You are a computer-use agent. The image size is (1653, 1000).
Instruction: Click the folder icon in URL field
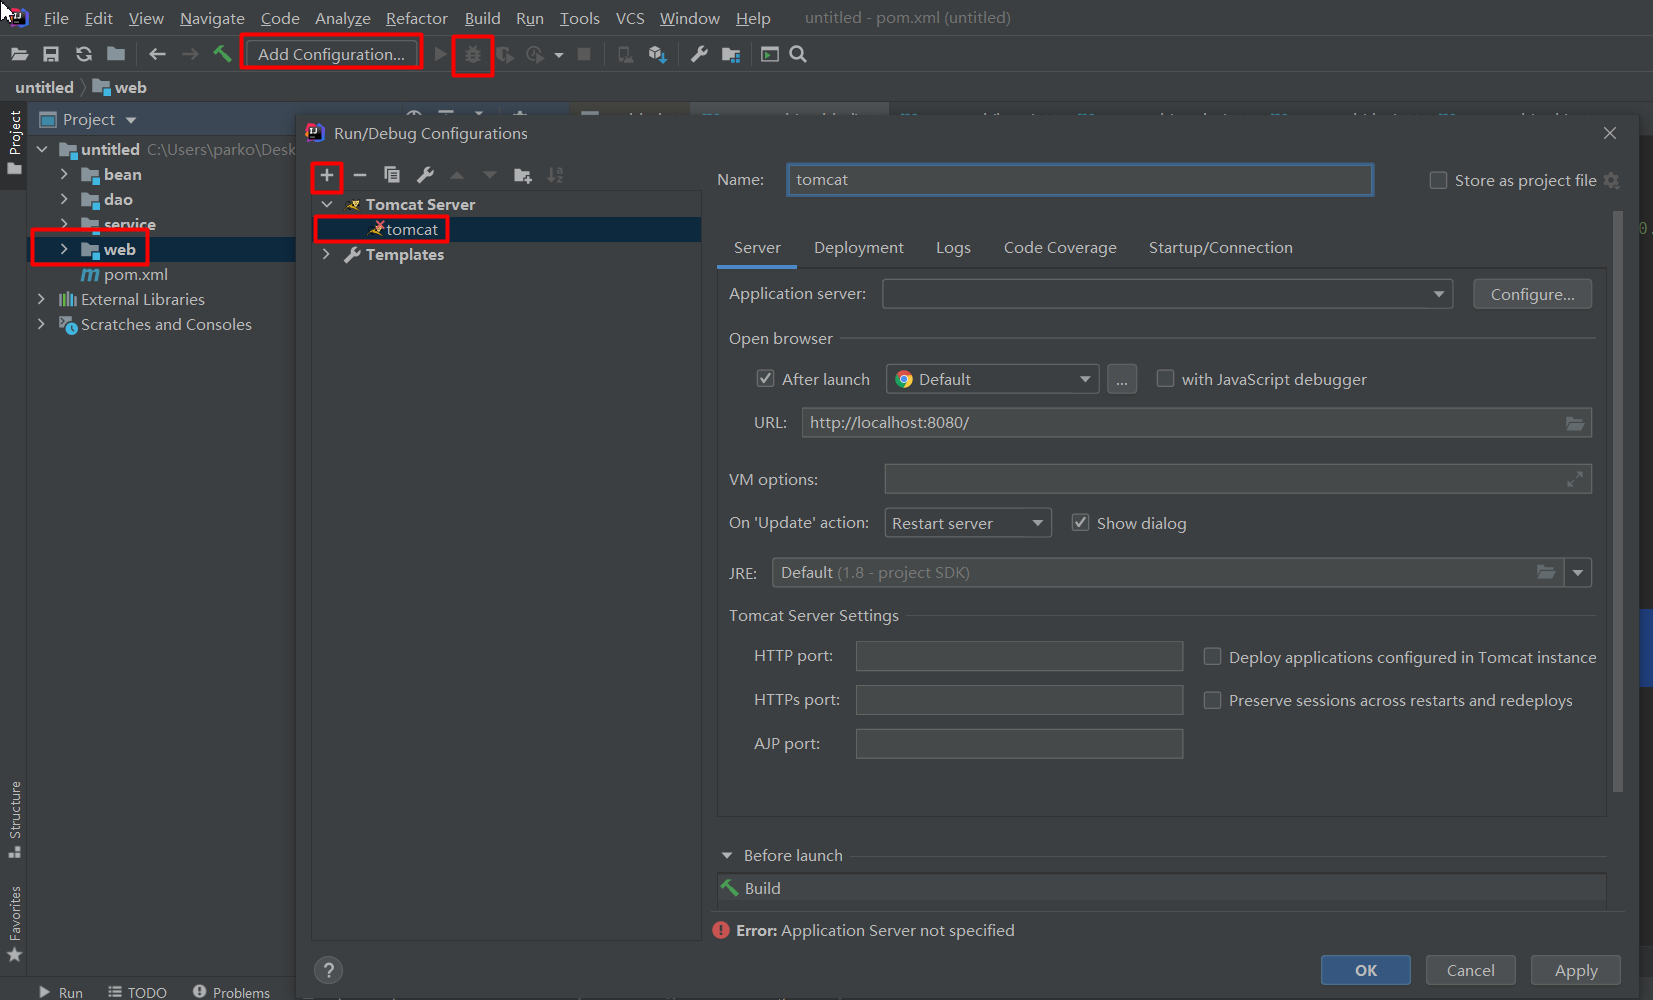(1575, 423)
